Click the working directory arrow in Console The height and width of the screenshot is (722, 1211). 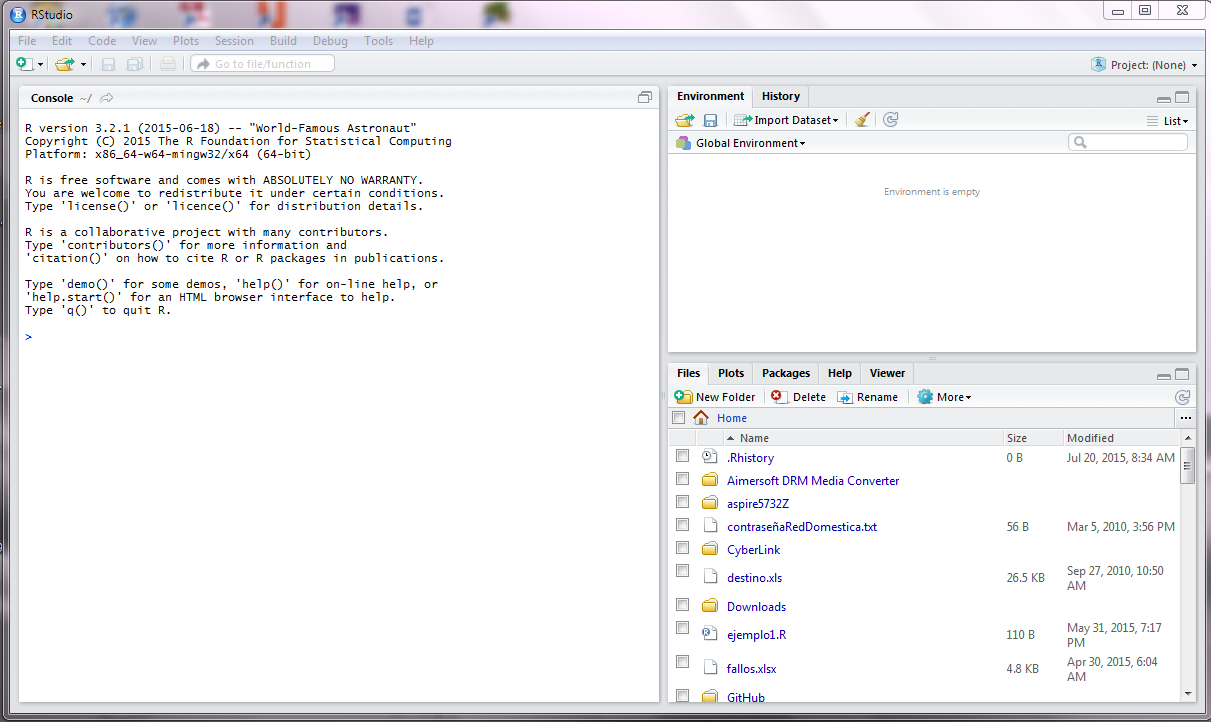tap(107, 98)
